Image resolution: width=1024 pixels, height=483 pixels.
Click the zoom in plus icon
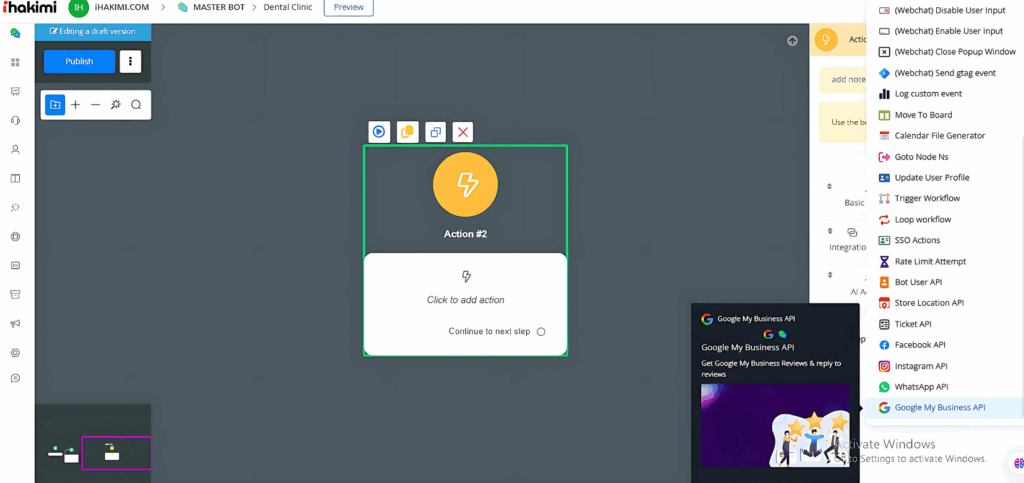[75, 105]
